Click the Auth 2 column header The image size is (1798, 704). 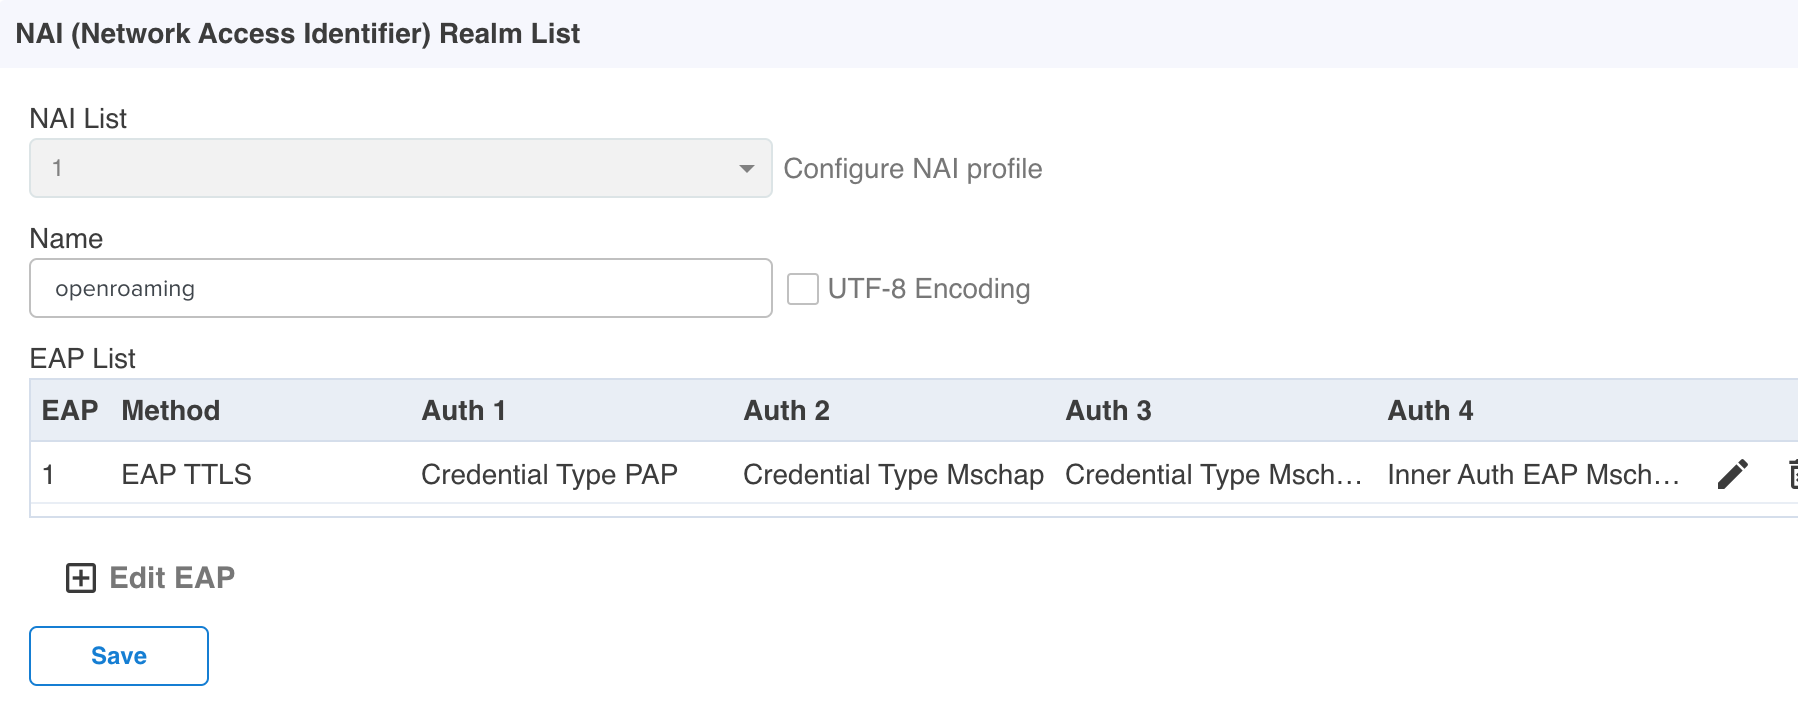pyautogui.click(x=787, y=411)
